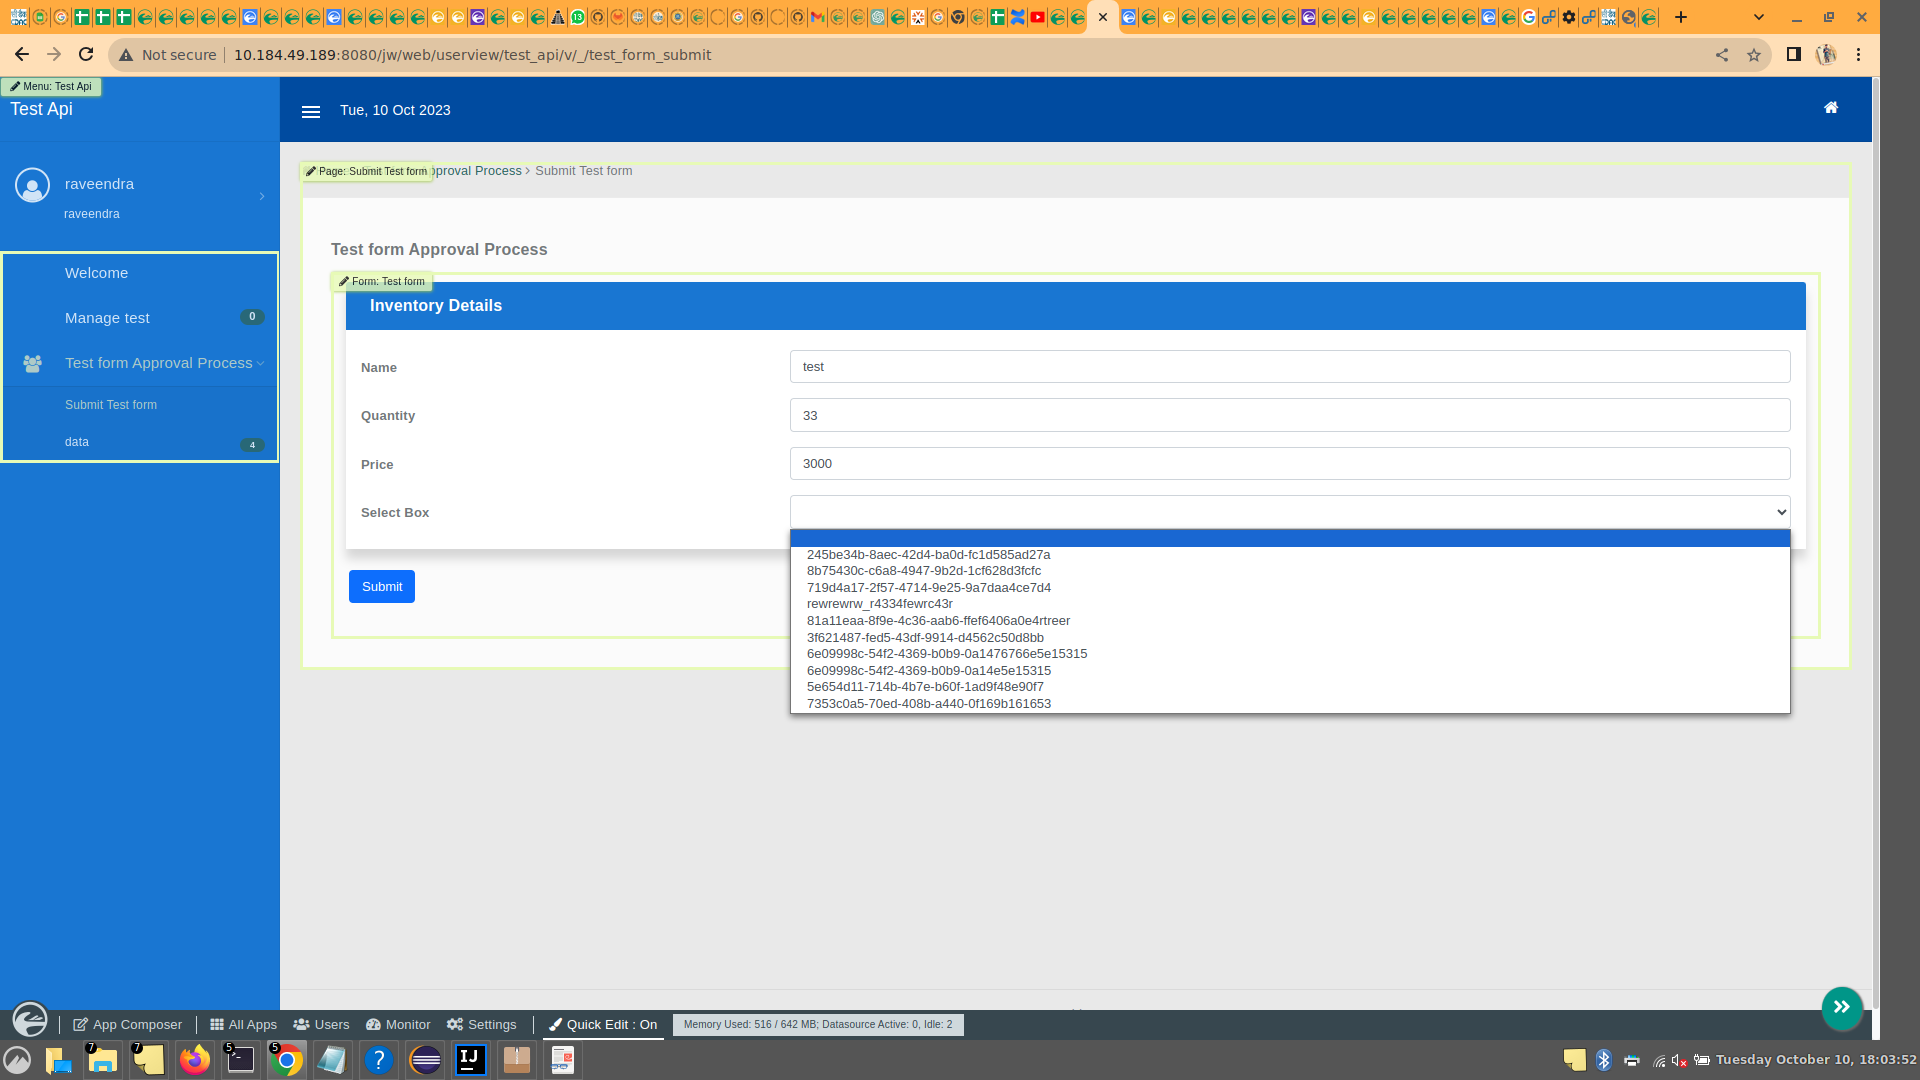
Task: Toggle Quick Edit mode off
Action: click(603, 1024)
